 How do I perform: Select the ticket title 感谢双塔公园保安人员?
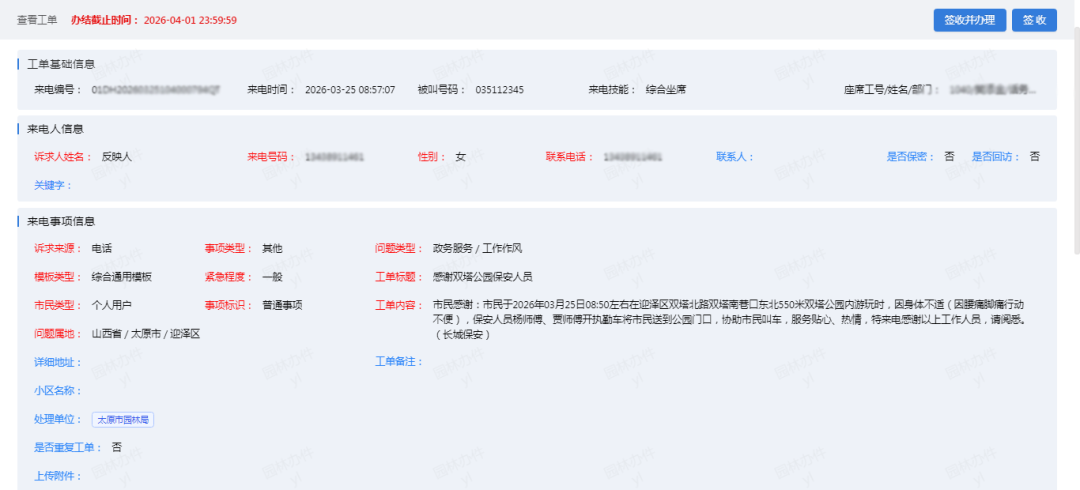pyautogui.click(x=482, y=277)
